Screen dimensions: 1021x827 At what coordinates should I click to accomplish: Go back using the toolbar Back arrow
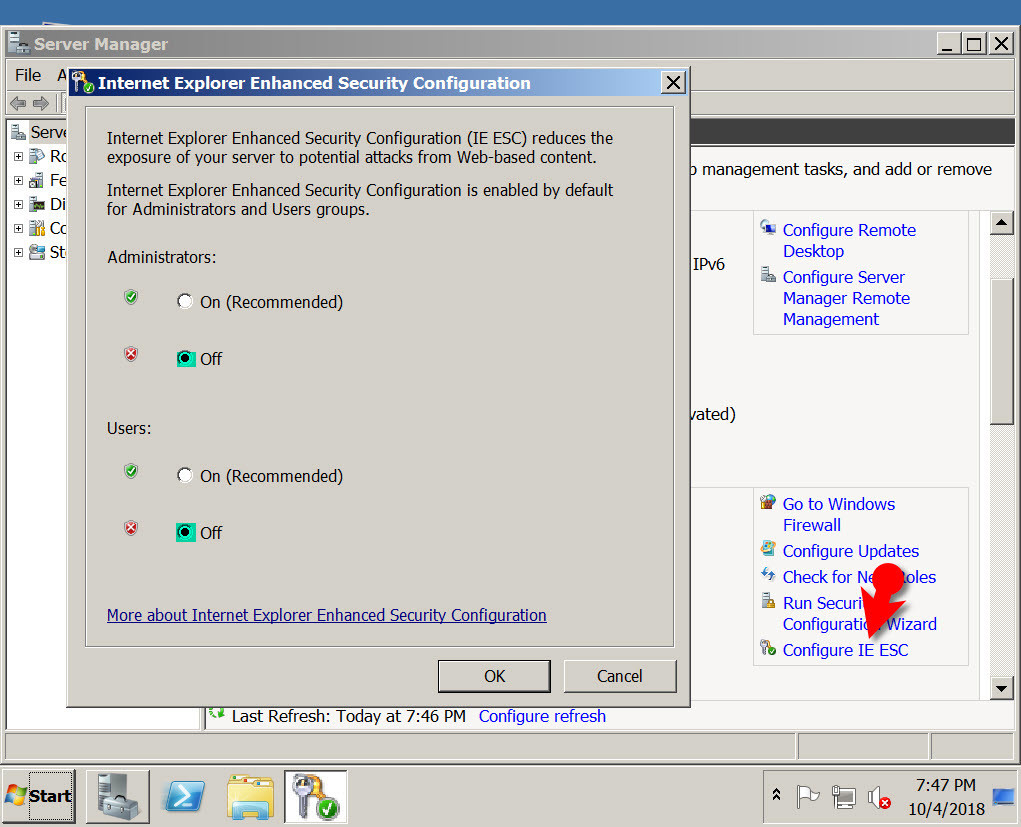18,103
